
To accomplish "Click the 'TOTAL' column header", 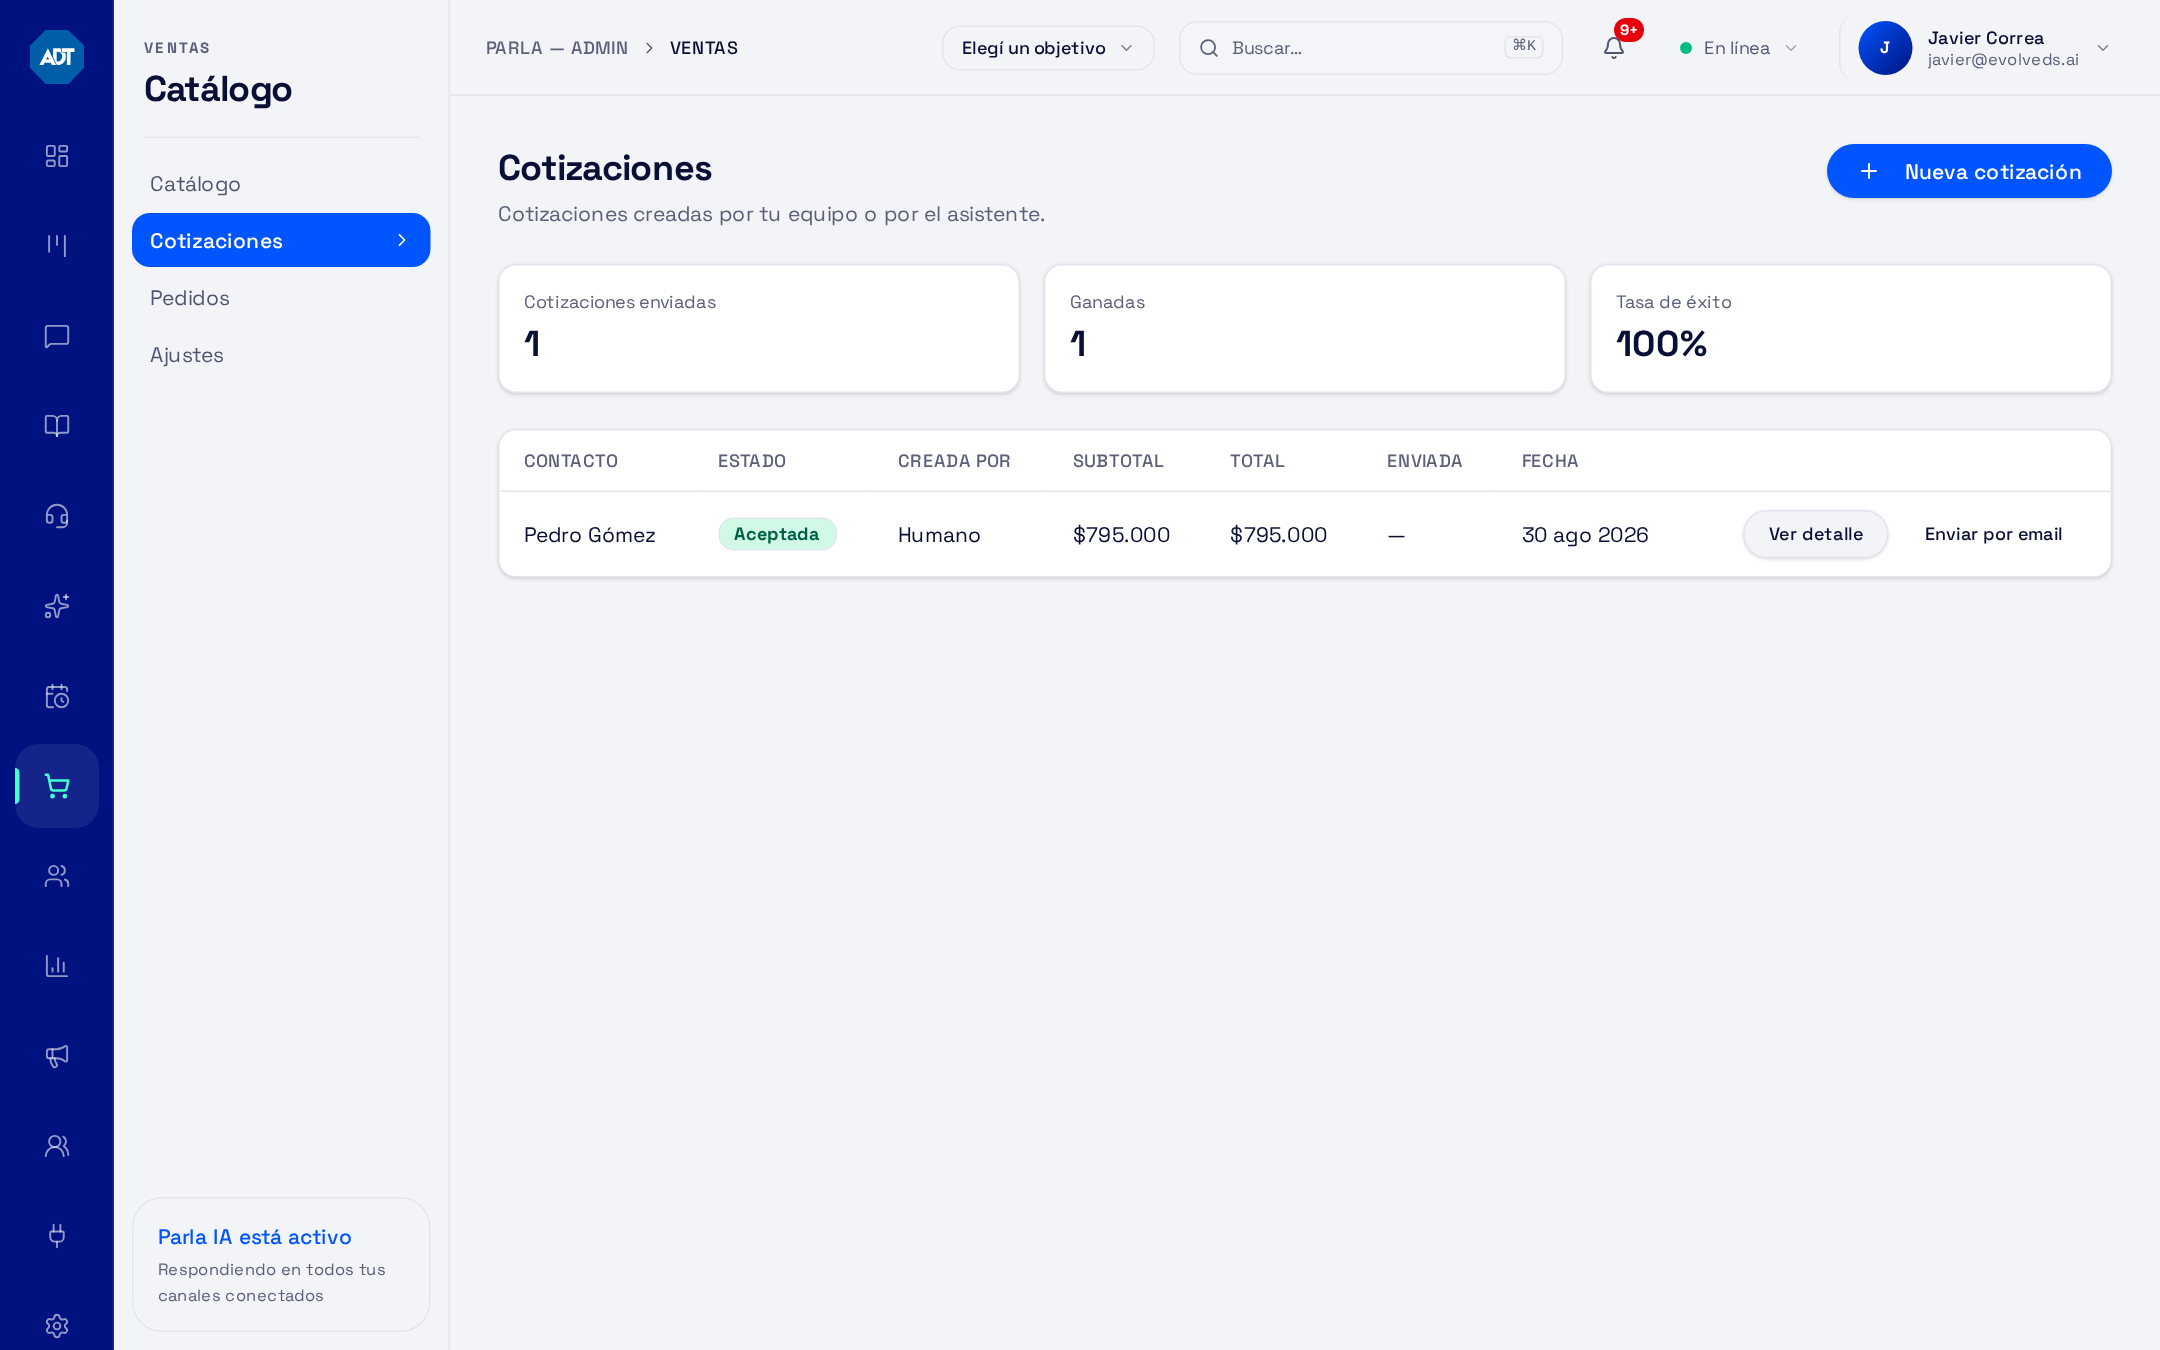I will point(1257,461).
